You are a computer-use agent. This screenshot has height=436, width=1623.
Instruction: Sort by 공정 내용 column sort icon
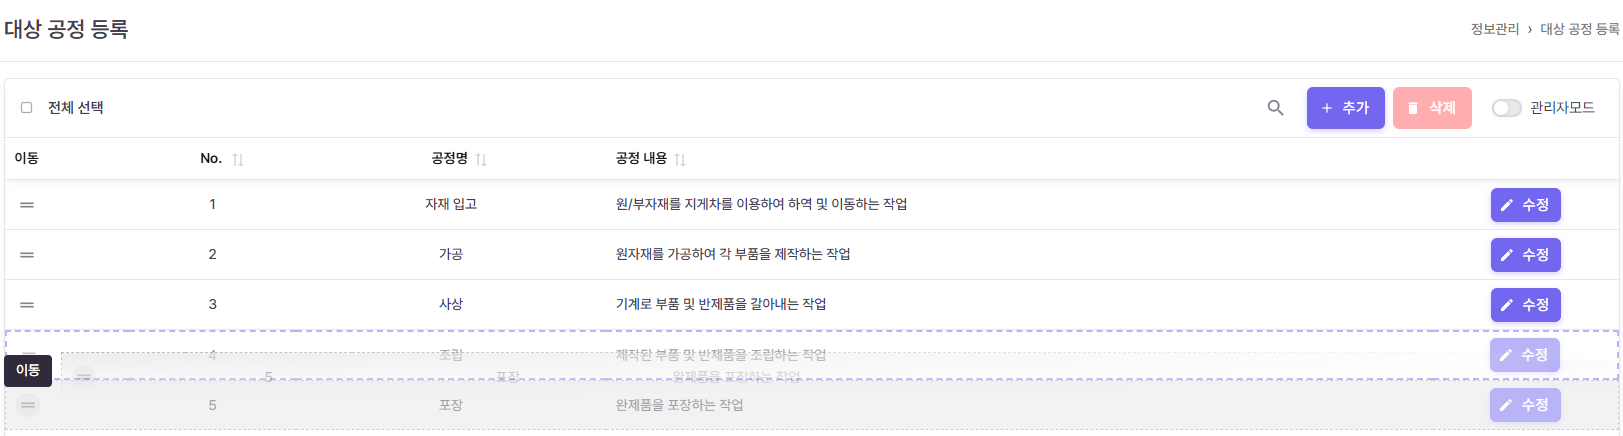click(x=680, y=160)
